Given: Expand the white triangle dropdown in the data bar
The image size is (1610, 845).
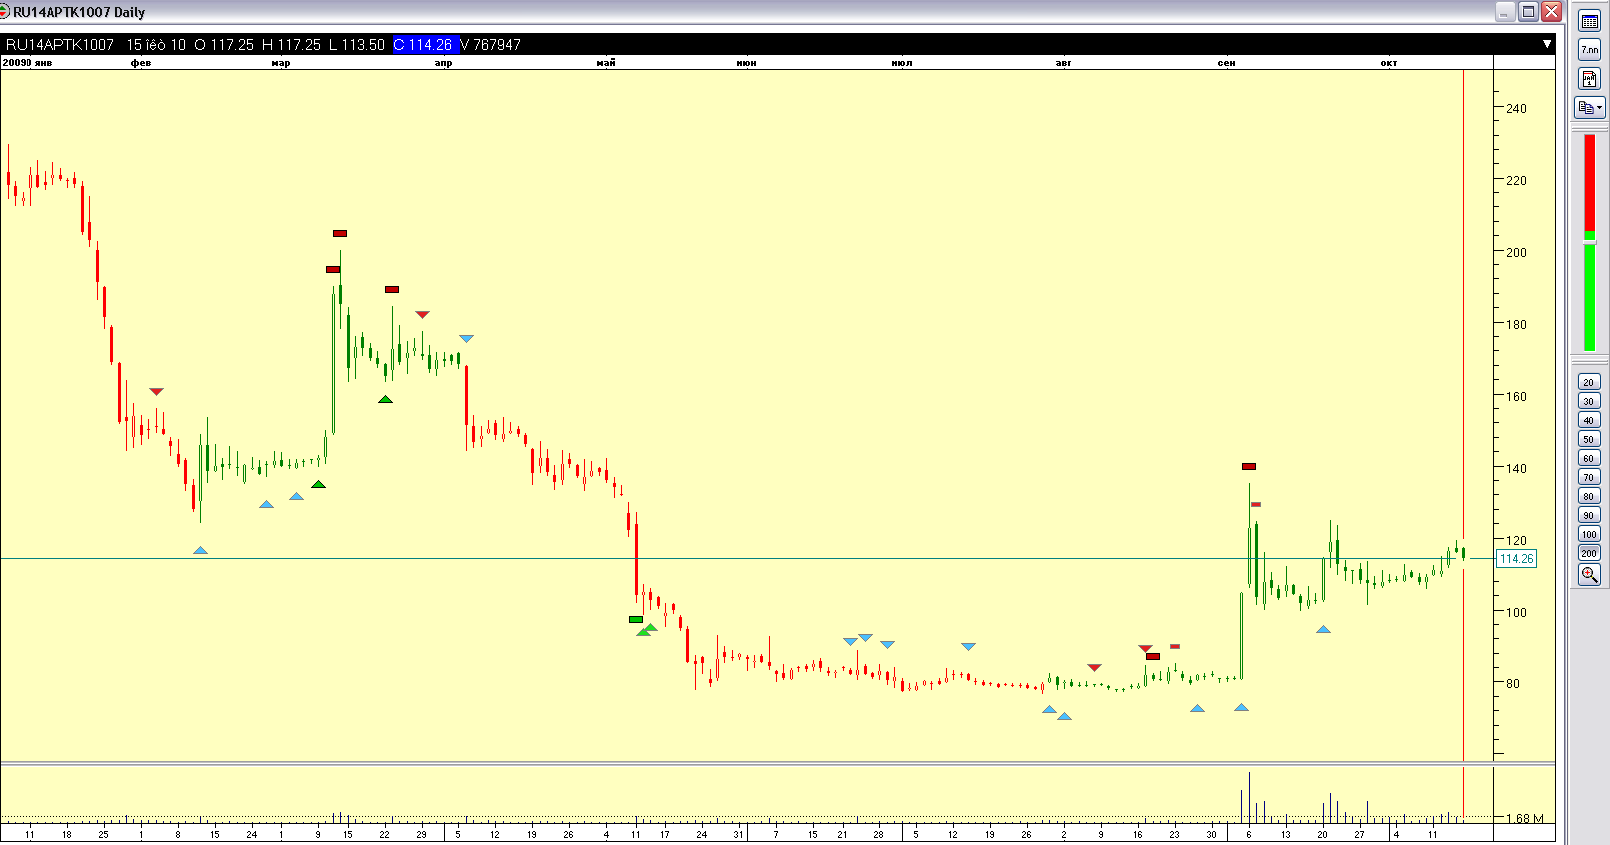Looking at the screenshot, I should point(1546,44).
